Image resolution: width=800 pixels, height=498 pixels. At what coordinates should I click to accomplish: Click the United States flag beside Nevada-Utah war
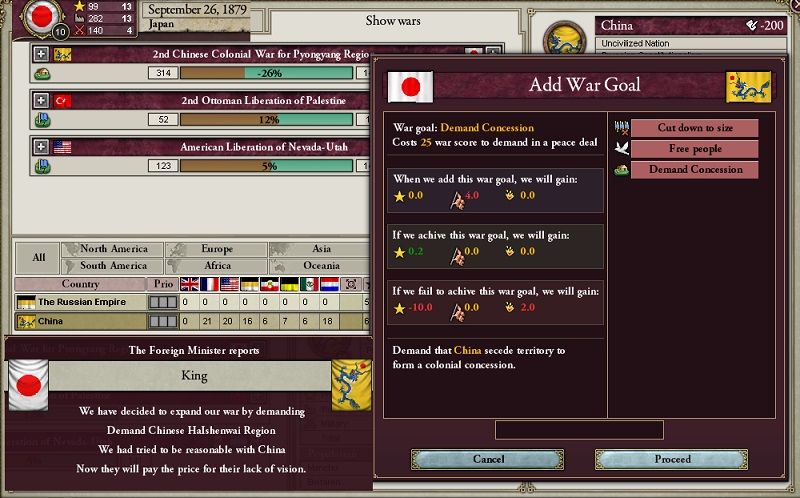pyautogui.click(x=62, y=147)
